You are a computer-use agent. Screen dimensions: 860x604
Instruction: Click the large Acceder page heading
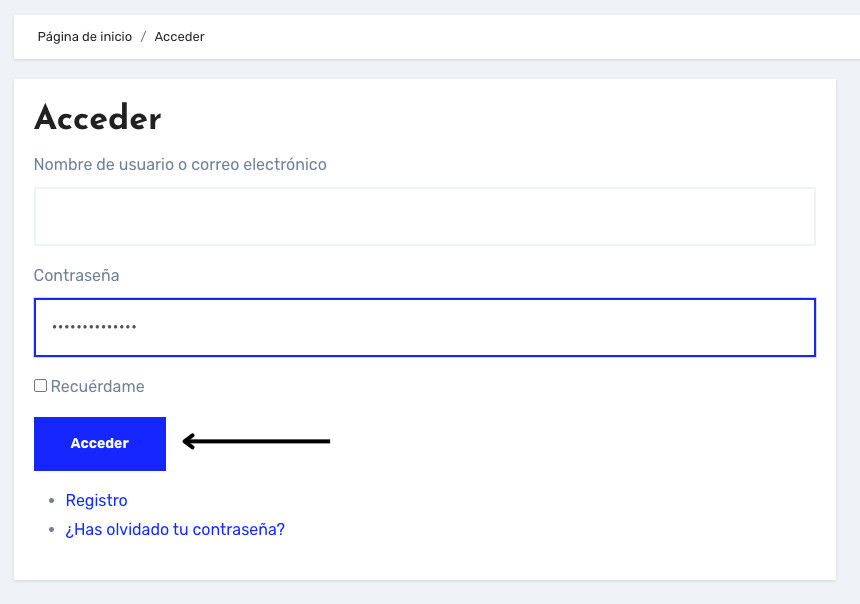coord(97,119)
